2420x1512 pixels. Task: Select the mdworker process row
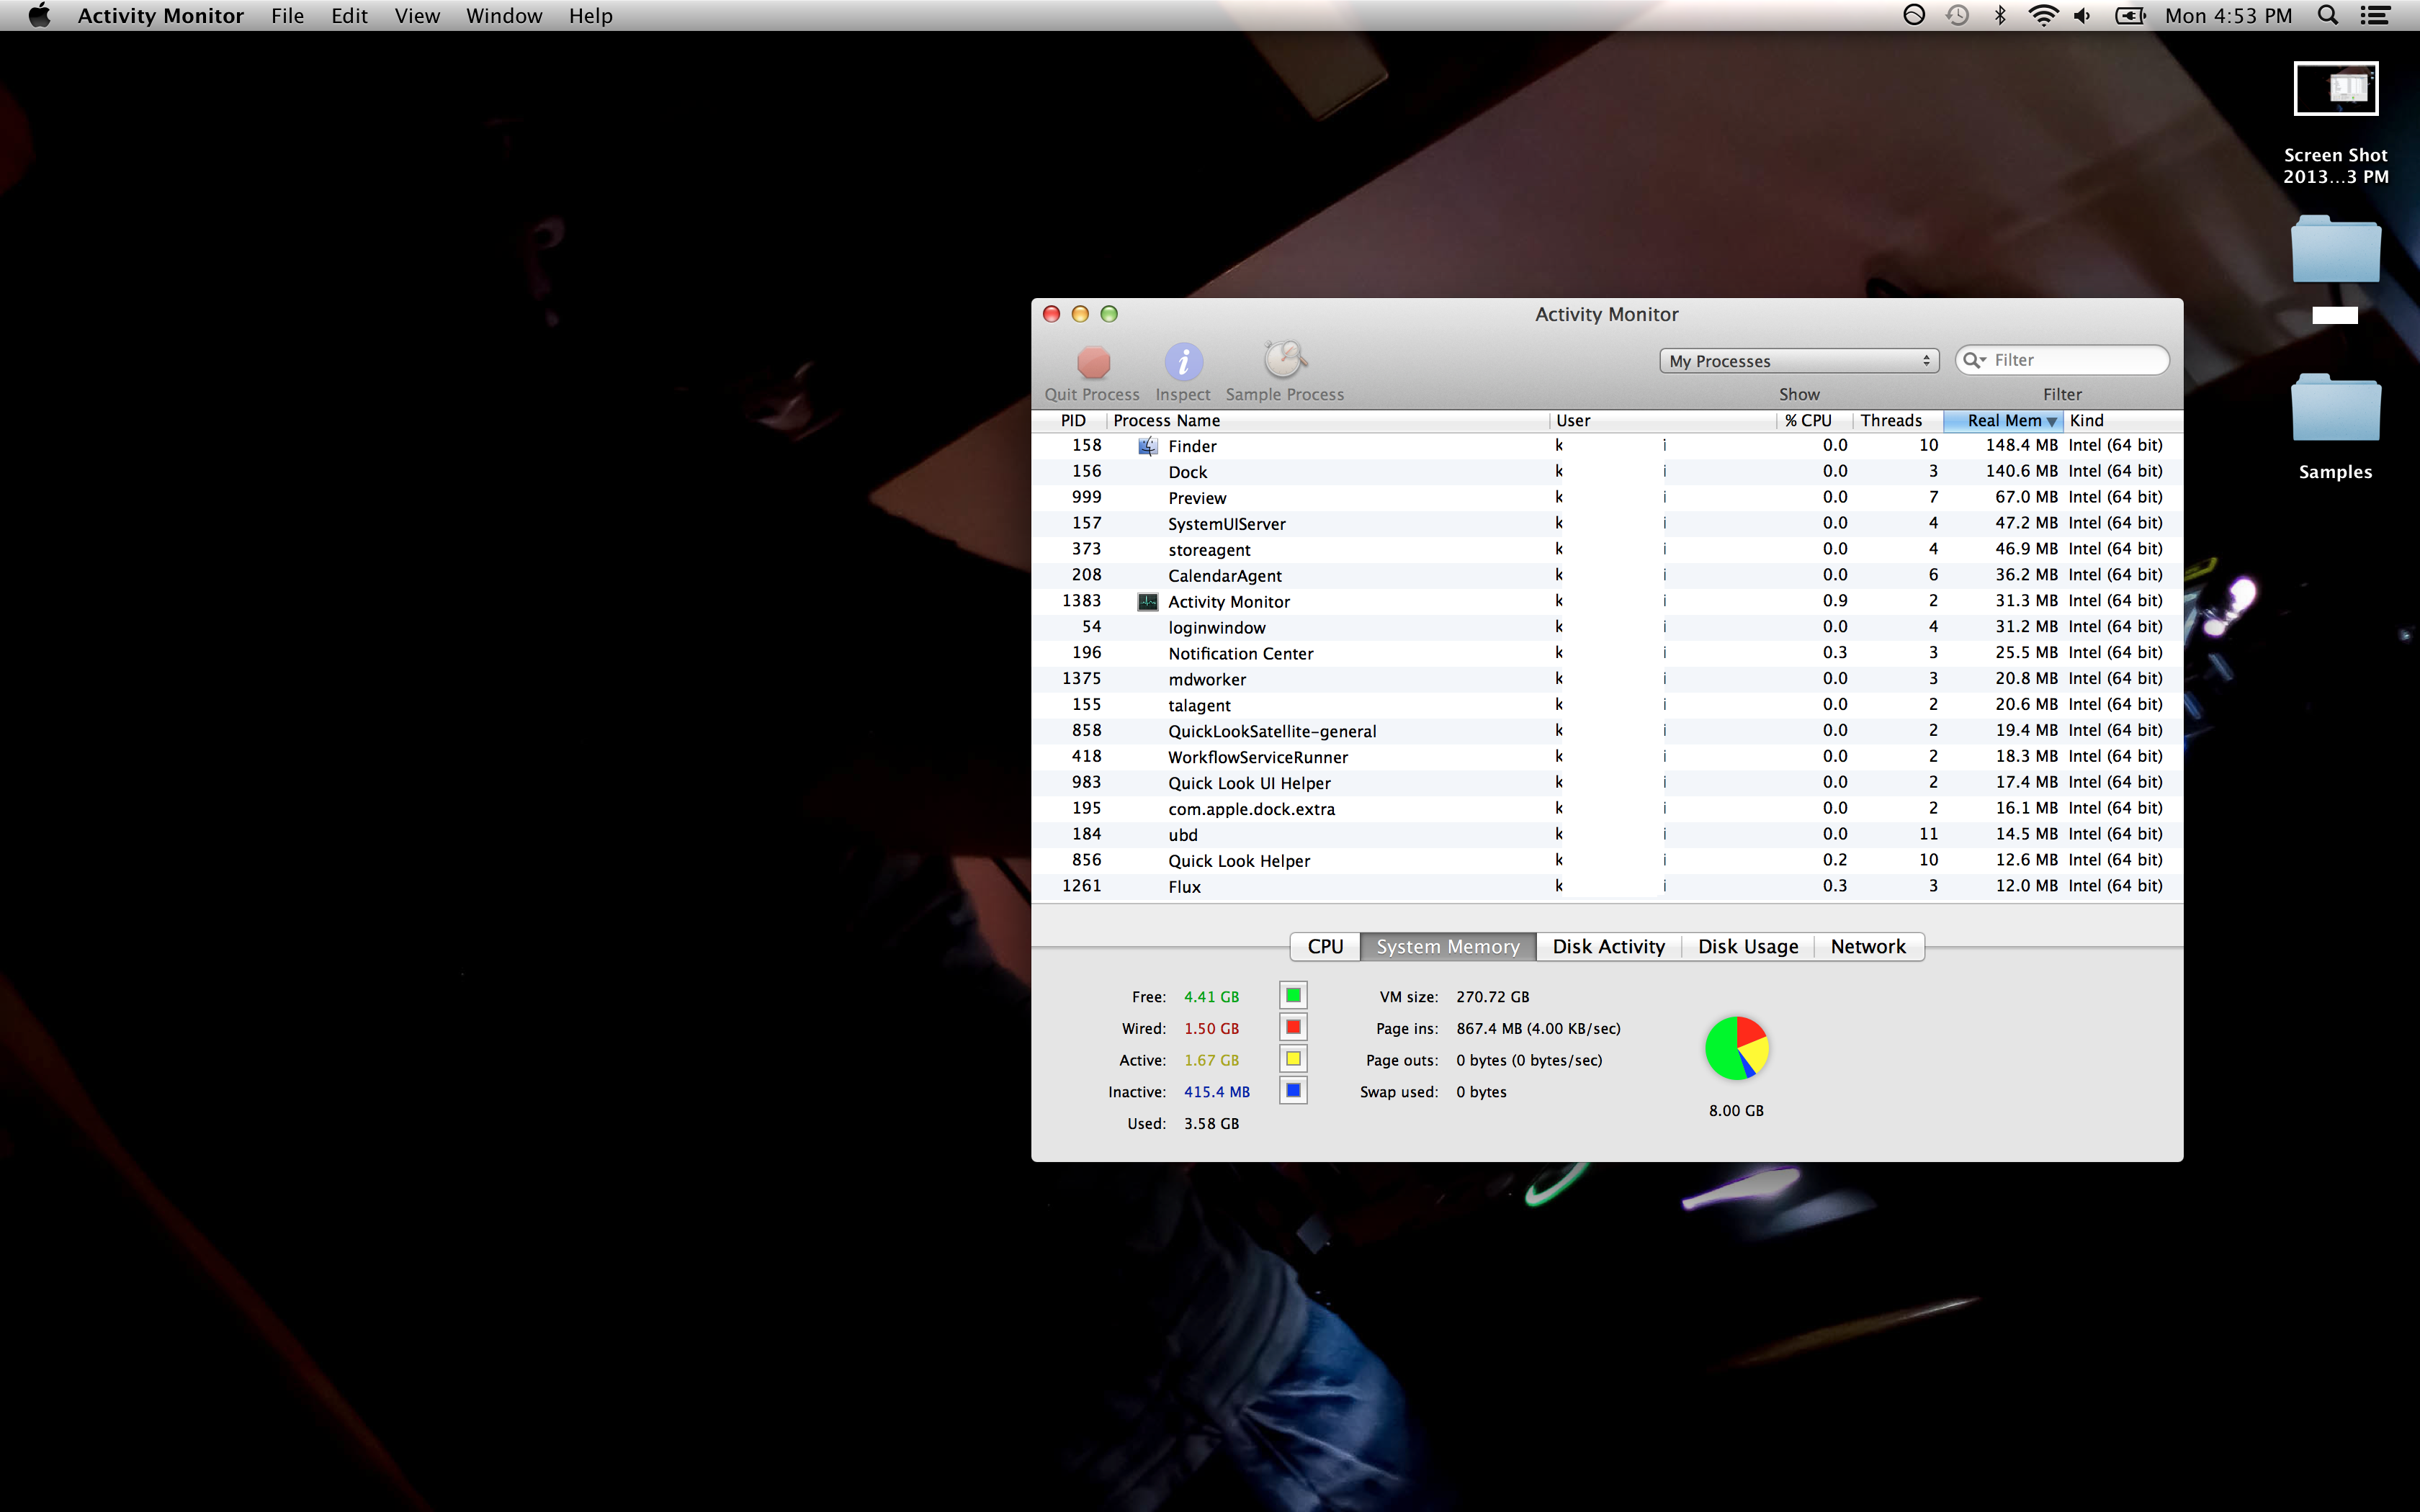point(1606,680)
